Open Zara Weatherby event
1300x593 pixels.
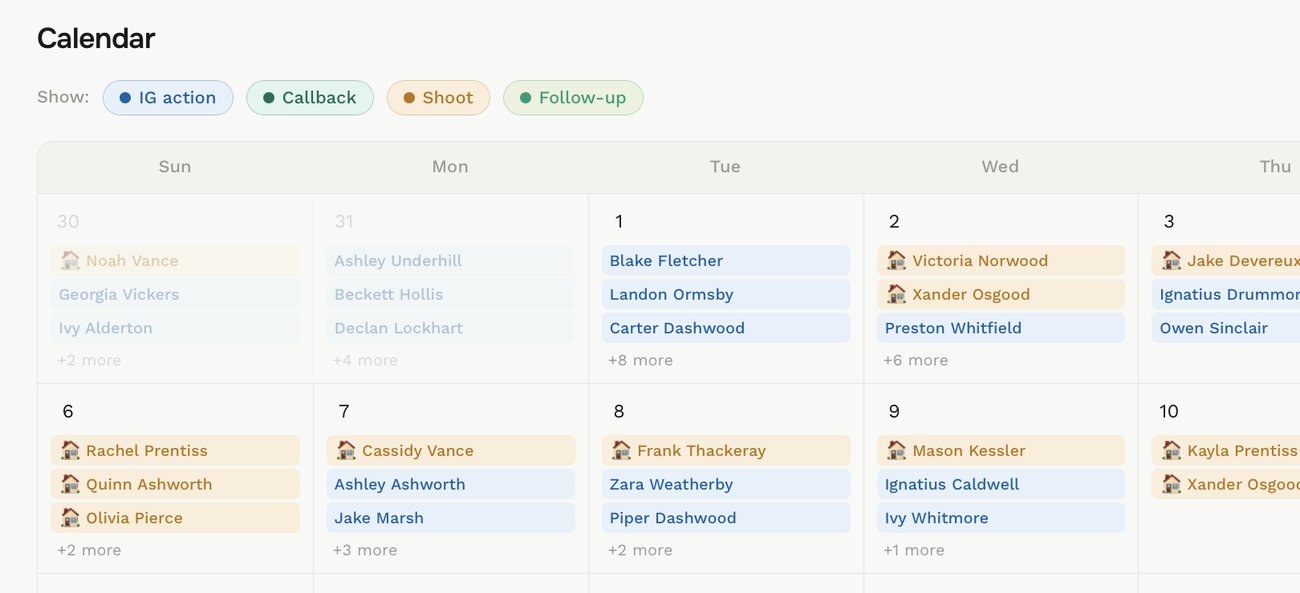pyautogui.click(x=726, y=484)
